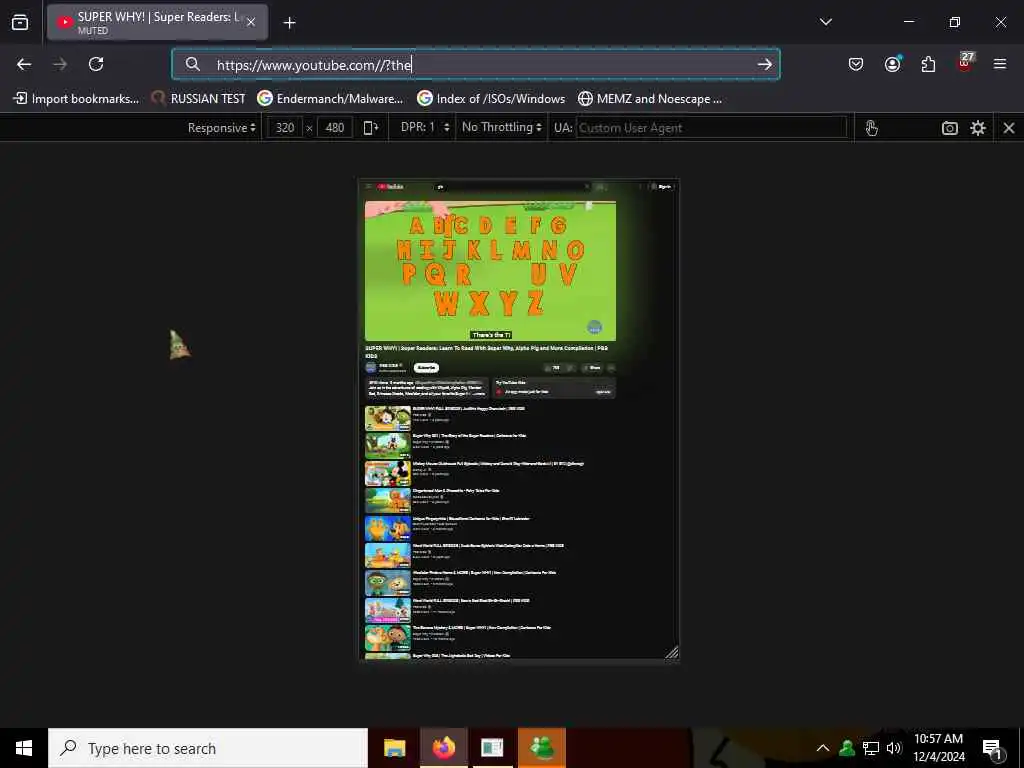This screenshot has height=768, width=1024.
Task: Click Sign in on the YouTube page
Action: click(662, 187)
